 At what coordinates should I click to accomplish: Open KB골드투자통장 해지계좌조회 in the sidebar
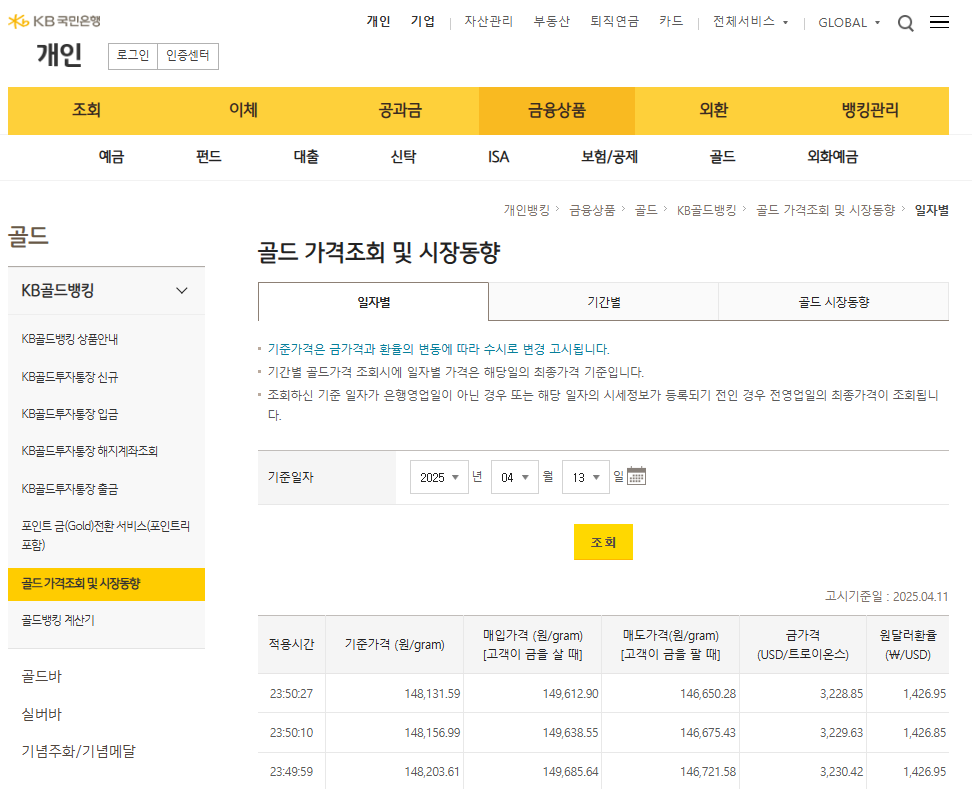[89, 451]
